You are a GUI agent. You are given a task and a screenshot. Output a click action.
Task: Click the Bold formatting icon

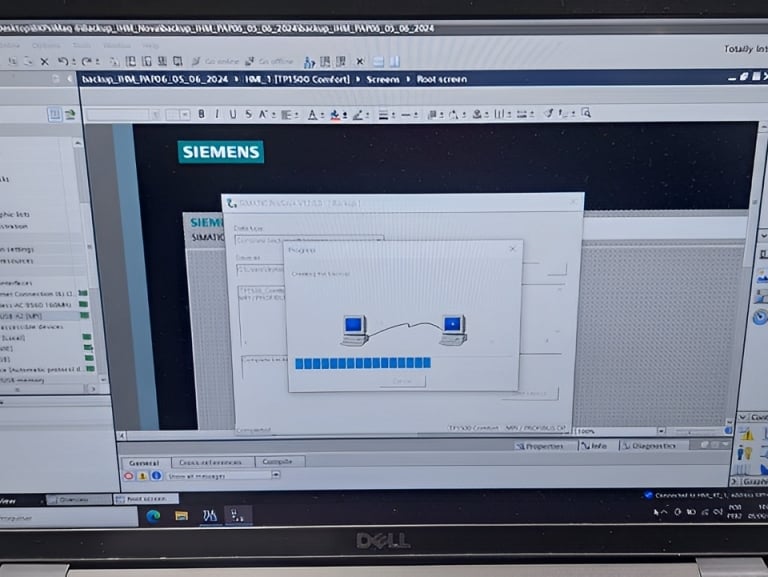201,114
